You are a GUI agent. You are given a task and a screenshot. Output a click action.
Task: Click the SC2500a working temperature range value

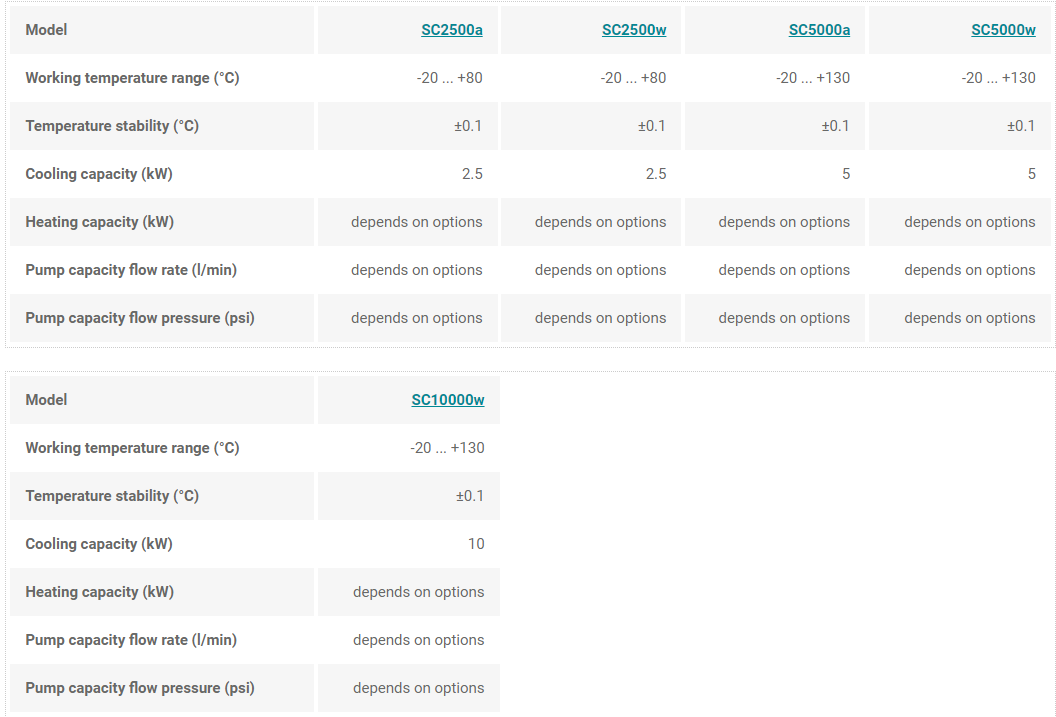449,78
